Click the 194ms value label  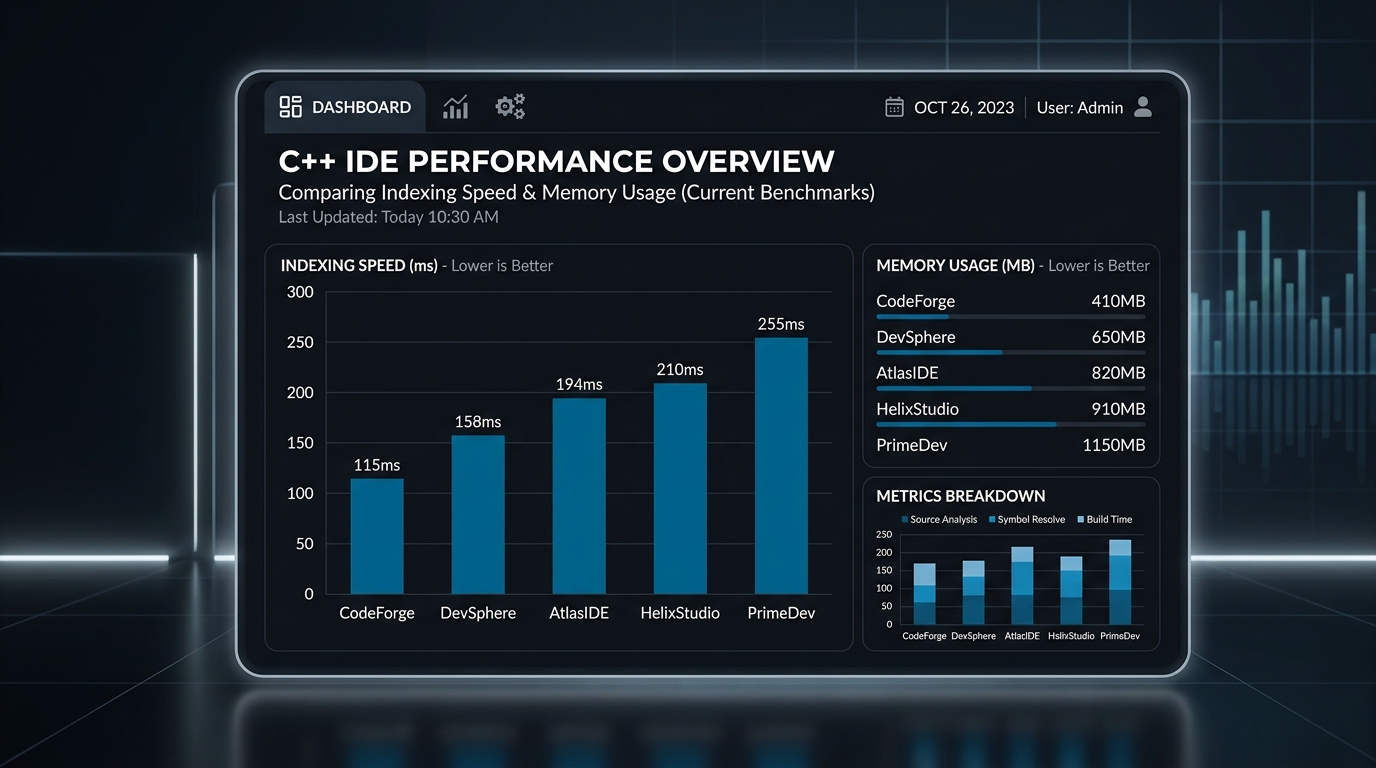[x=579, y=385]
